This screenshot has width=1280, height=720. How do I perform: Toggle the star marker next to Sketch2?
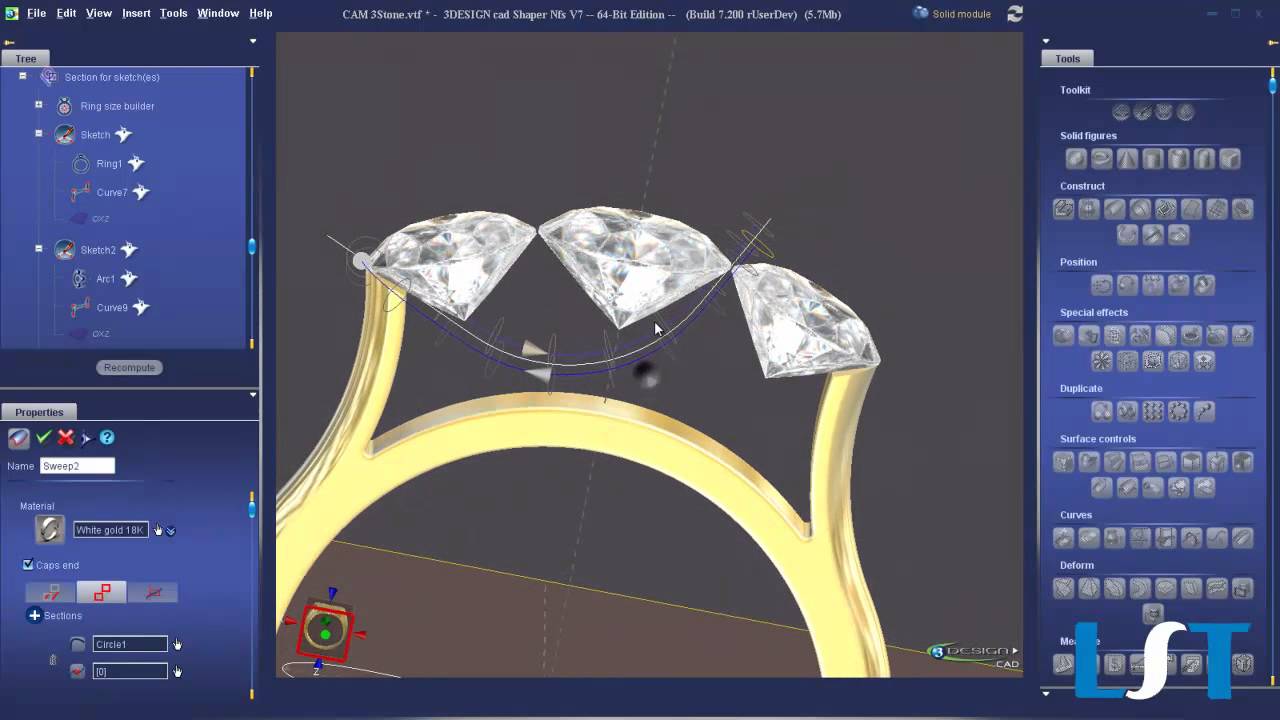(129, 249)
